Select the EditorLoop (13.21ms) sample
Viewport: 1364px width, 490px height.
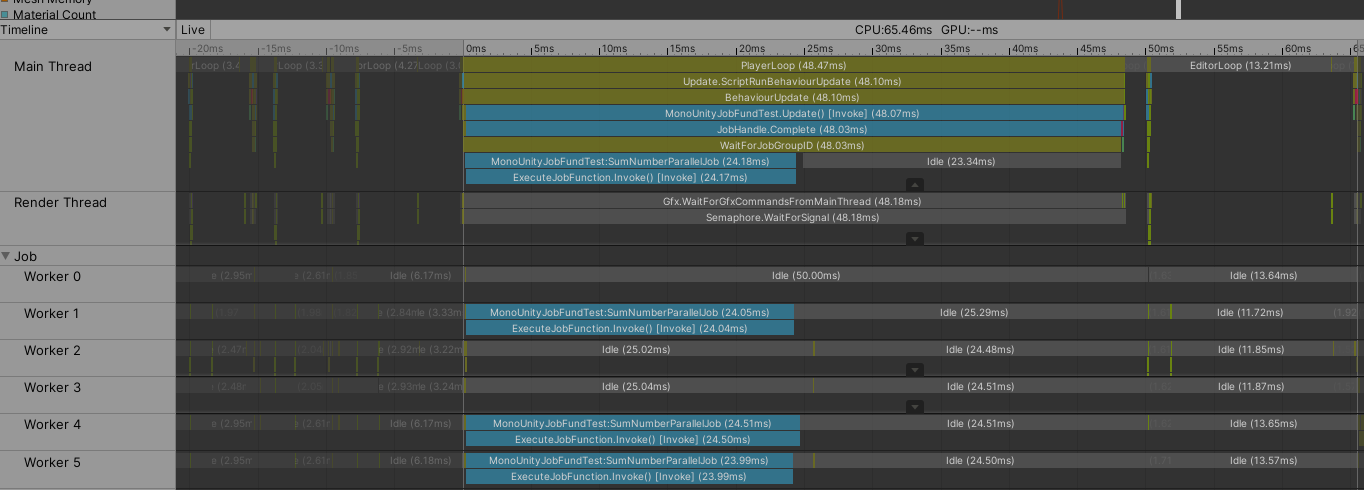pos(1240,65)
